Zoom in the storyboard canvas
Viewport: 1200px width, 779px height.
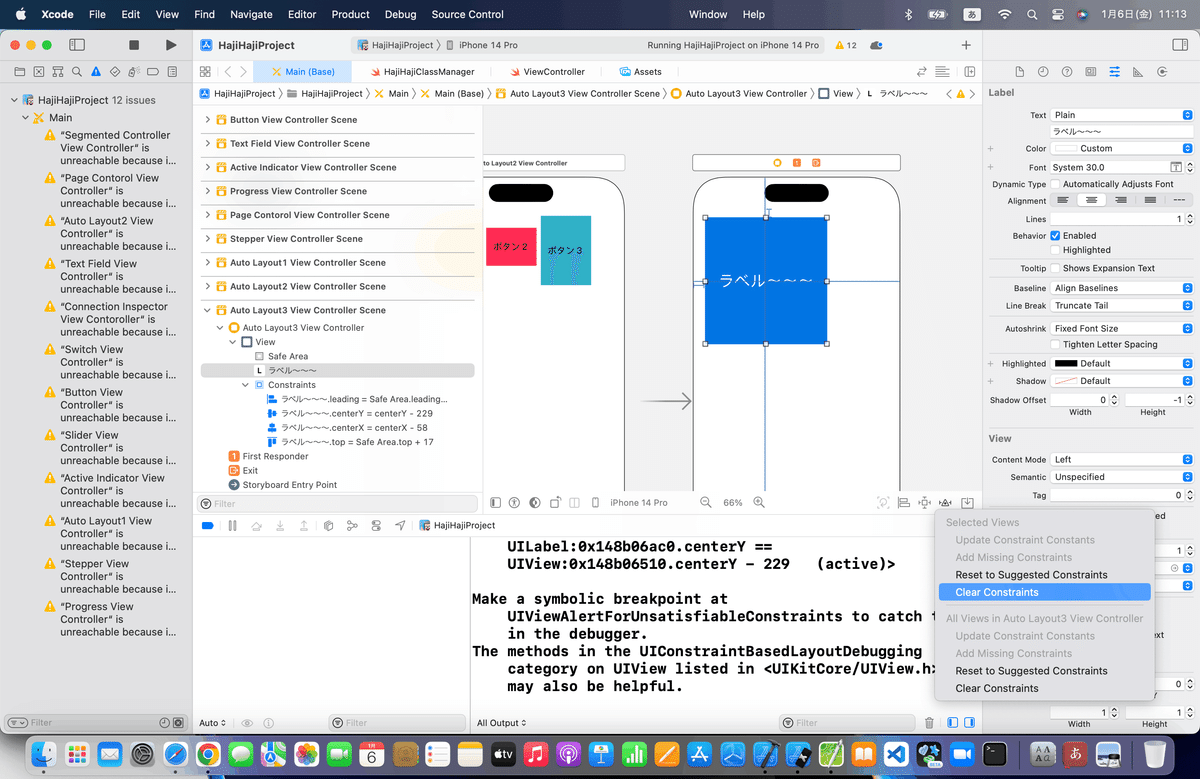tap(759, 502)
